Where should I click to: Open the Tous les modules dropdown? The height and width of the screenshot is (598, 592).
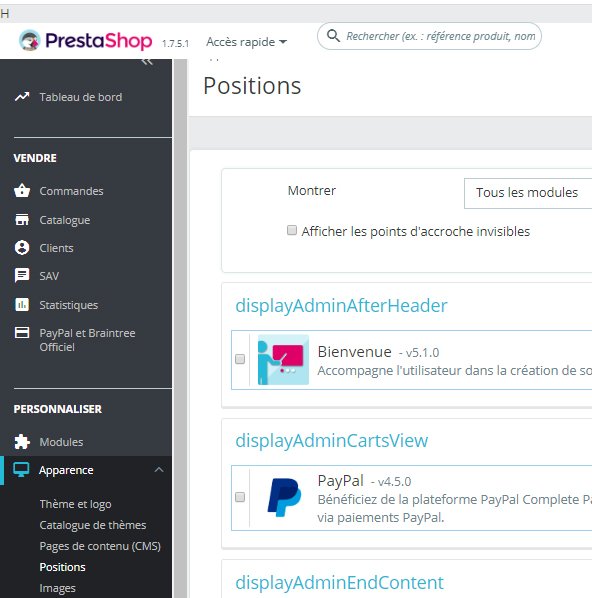(528, 193)
